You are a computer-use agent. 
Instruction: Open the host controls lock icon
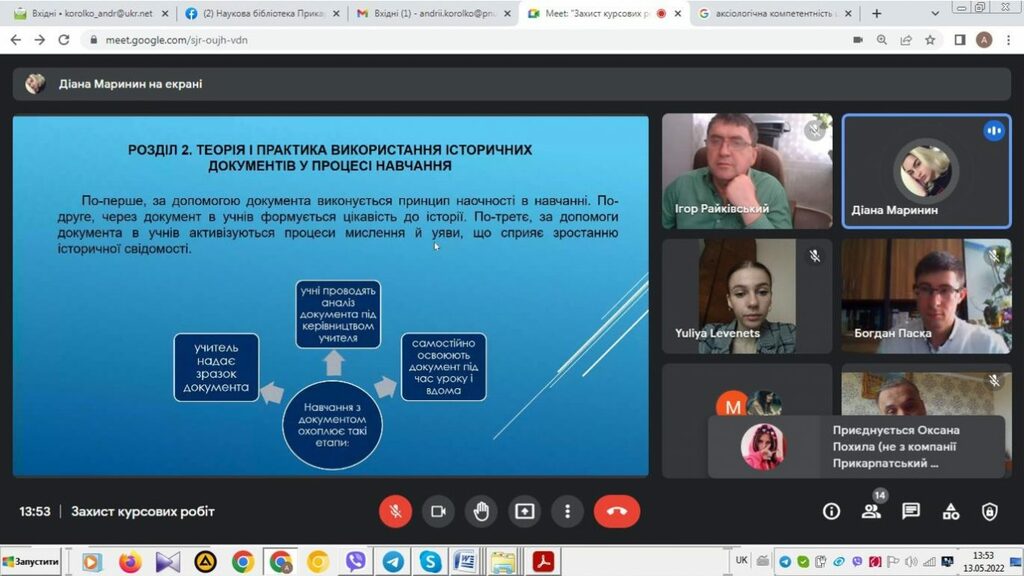coord(989,511)
